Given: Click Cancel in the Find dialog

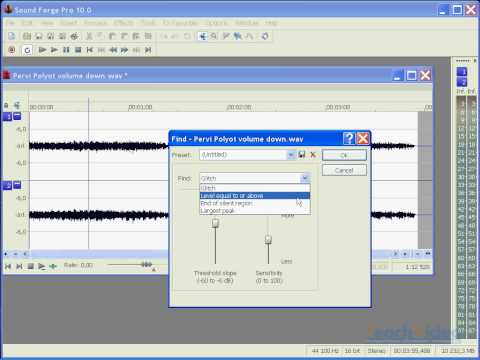Looking at the screenshot, I should (344, 170).
